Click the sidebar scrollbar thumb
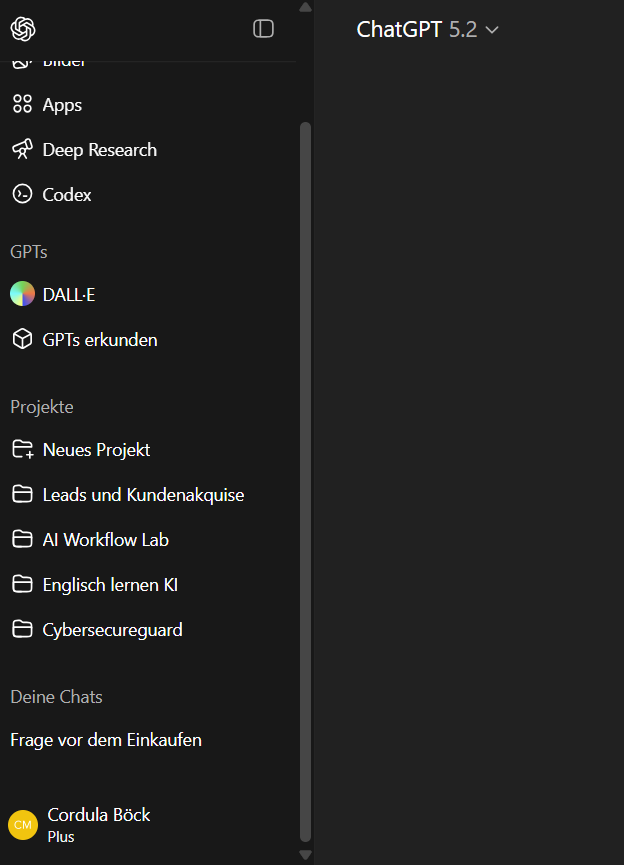Image resolution: width=624 pixels, height=865 pixels. click(x=305, y=480)
